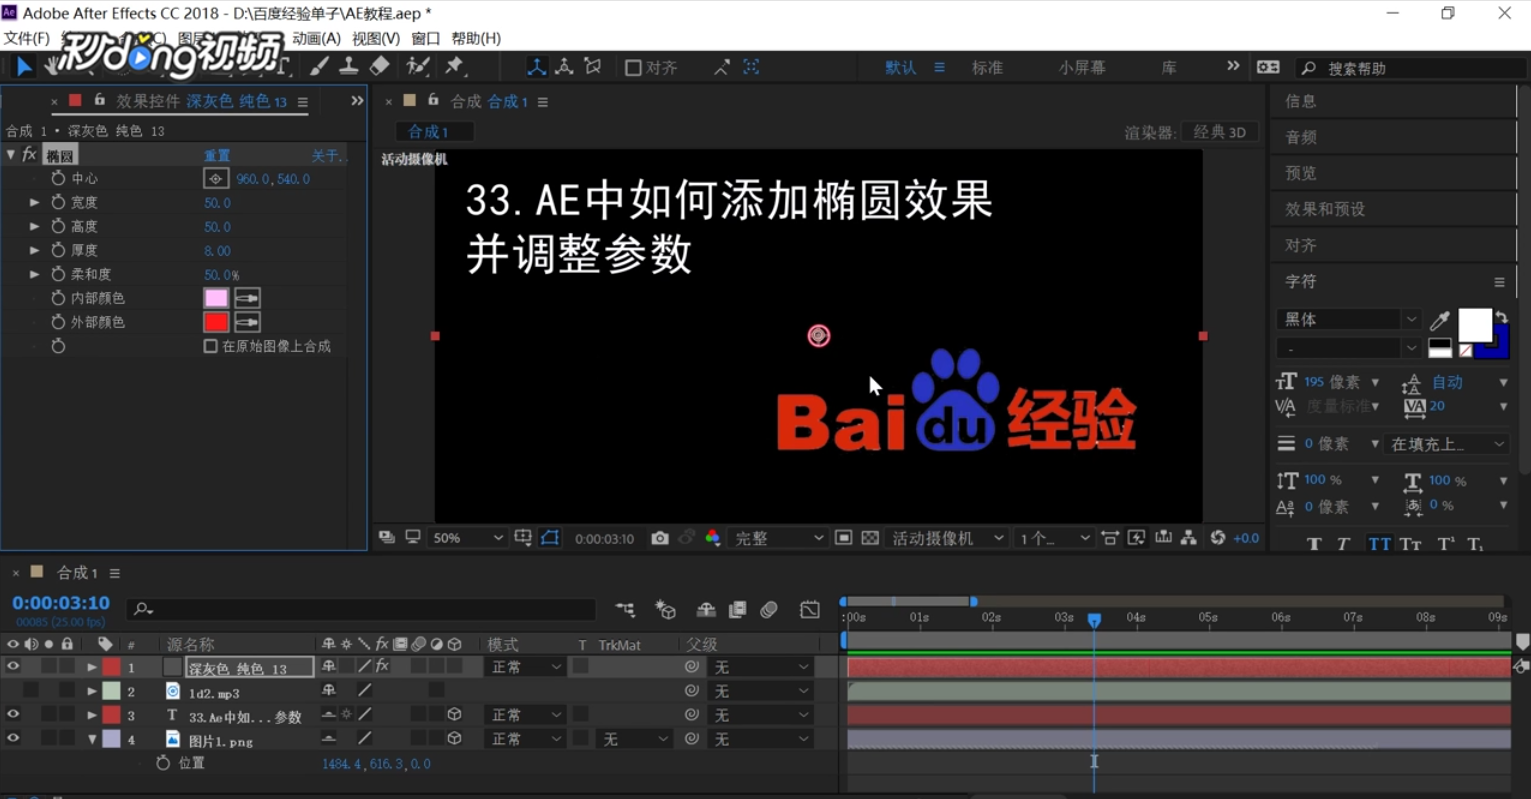Expand the 柔和度 property
Image resolution: width=1531 pixels, height=799 pixels.
34,274
